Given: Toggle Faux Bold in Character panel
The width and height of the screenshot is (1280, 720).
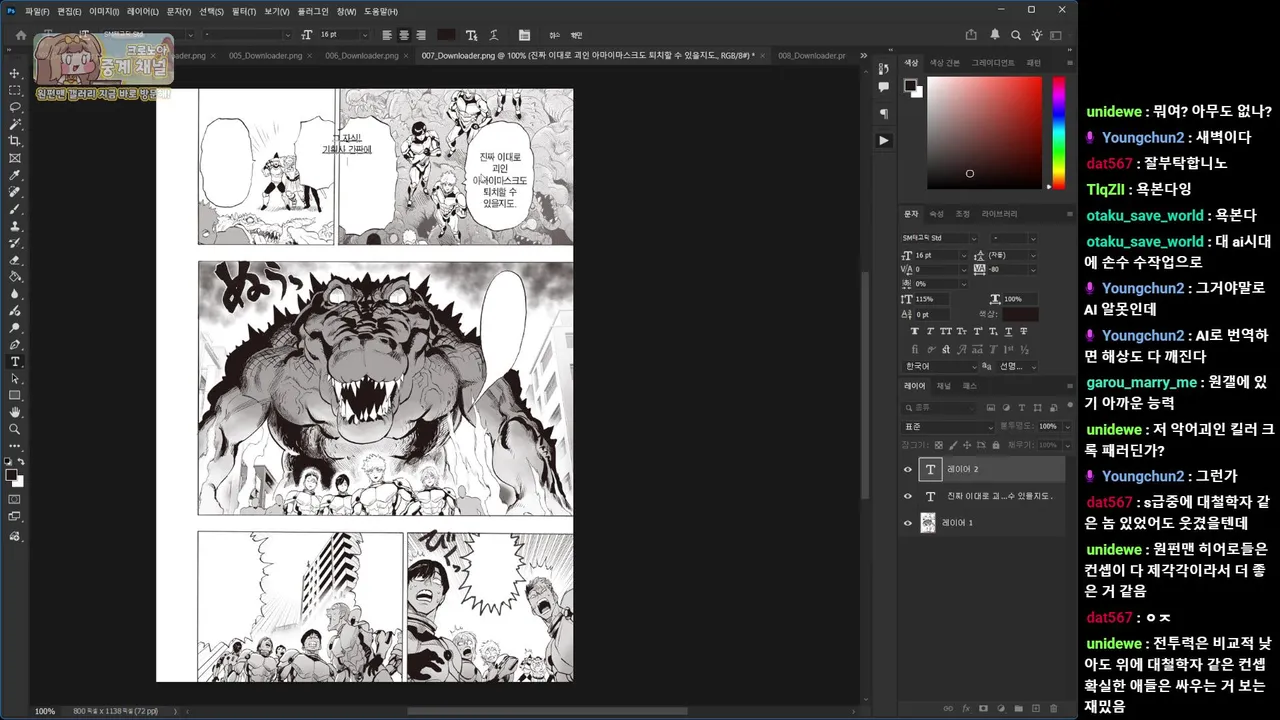Looking at the screenshot, I should coord(915,331).
